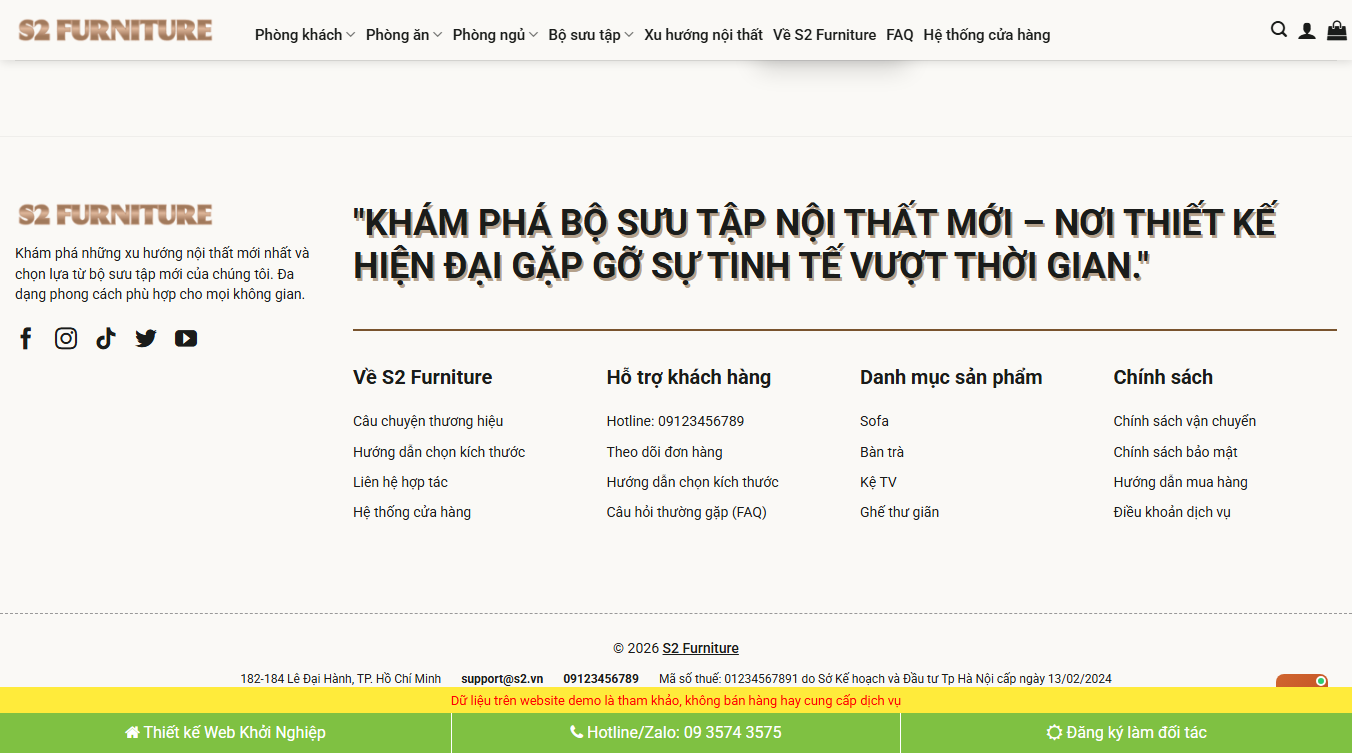Click the S2 Furniture copyright link
The image size is (1352, 753).
point(700,648)
